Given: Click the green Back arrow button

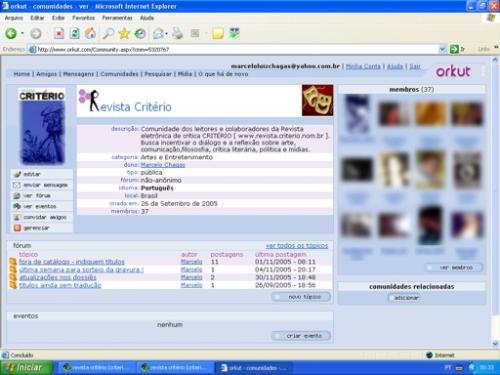Looking at the screenshot, I should tap(11, 33).
